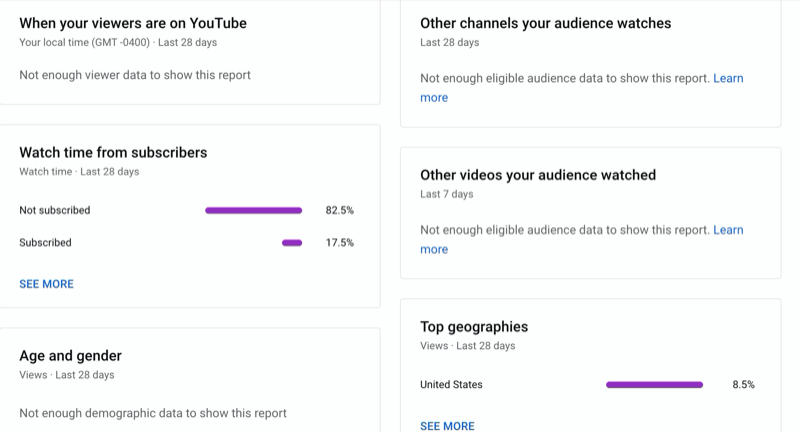Open SEE MORE under Top geographies
This screenshot has height=432, width=800.
(447, 426)
